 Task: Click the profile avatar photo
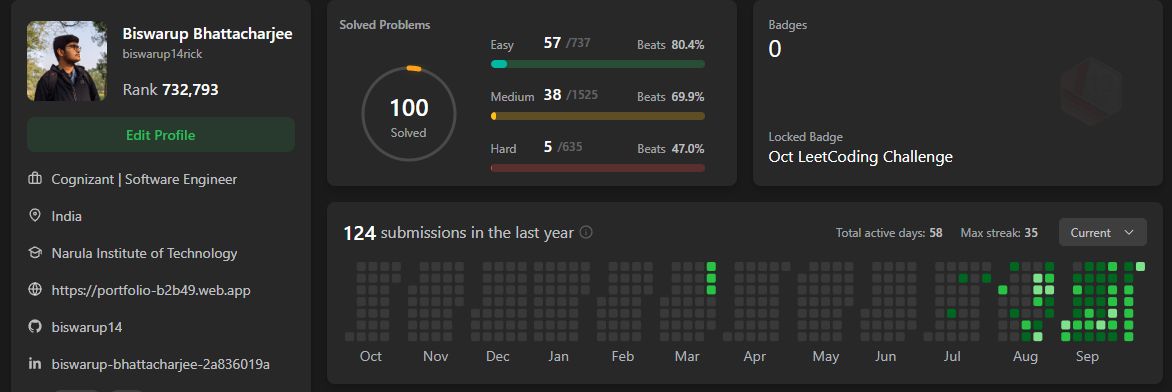[67, 61]
